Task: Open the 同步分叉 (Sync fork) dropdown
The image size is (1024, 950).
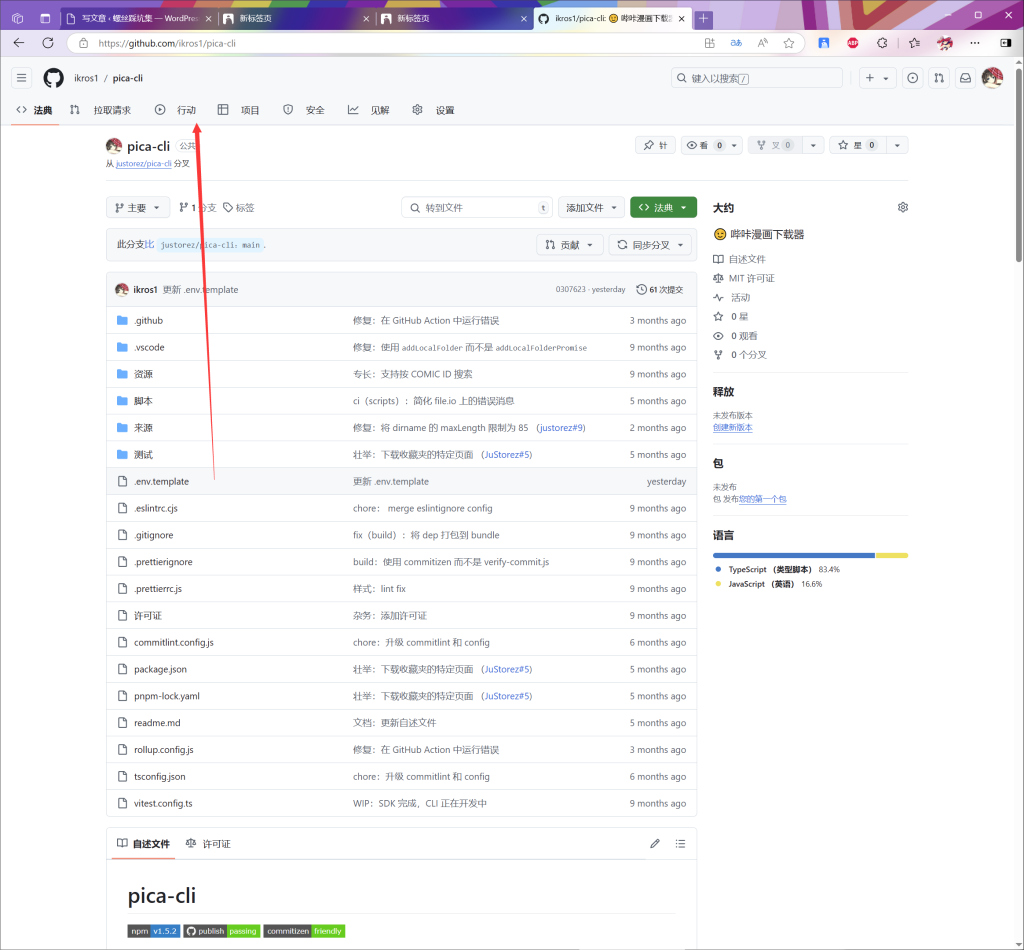Action: coord(650,245)
